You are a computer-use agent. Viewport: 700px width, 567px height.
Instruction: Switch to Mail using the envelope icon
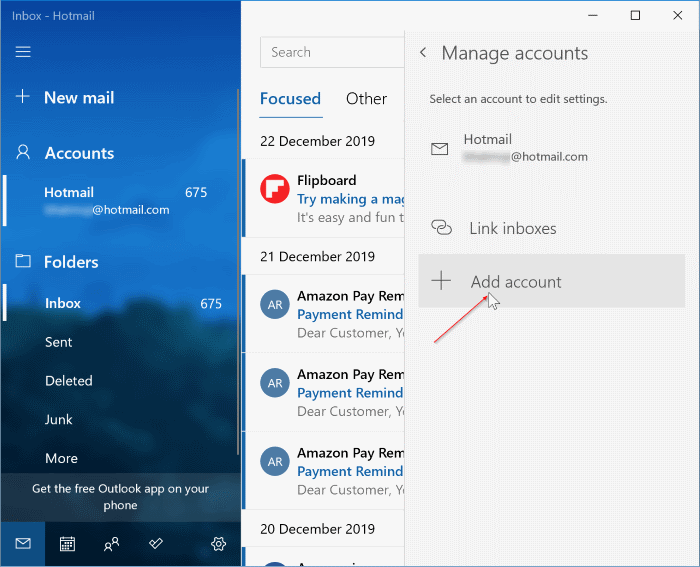(x=23, y=543)
